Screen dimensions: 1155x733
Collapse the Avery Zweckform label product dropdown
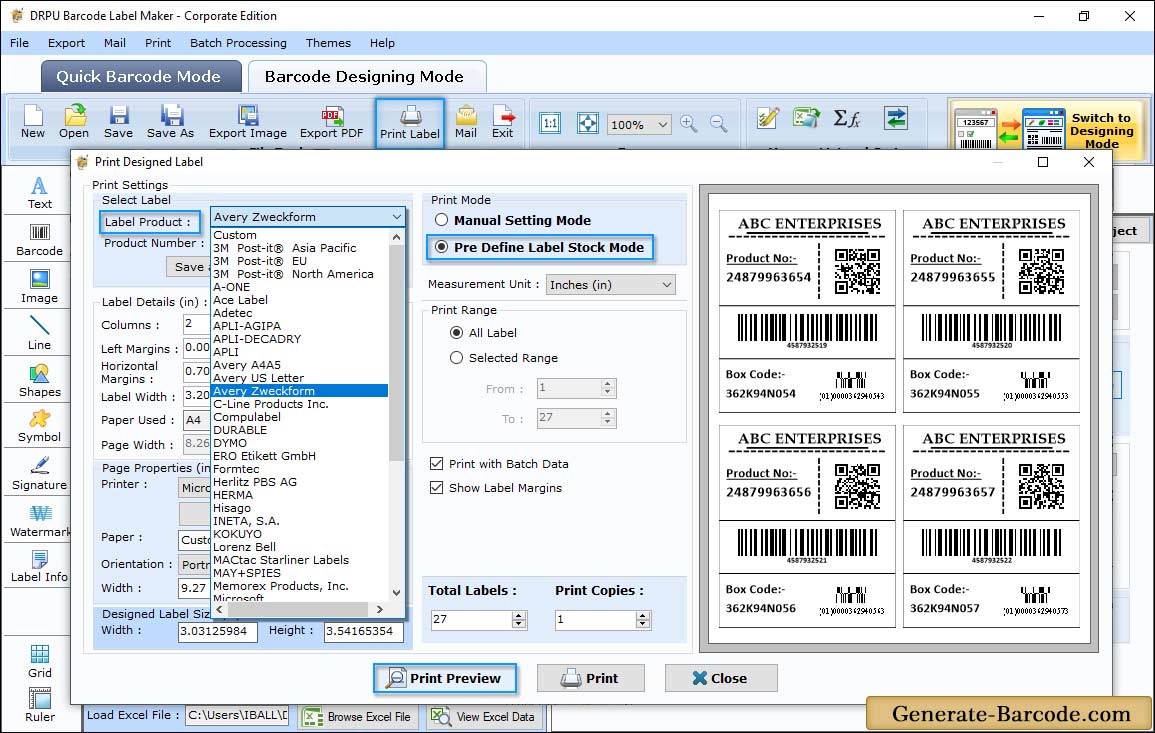coord(396,217)
